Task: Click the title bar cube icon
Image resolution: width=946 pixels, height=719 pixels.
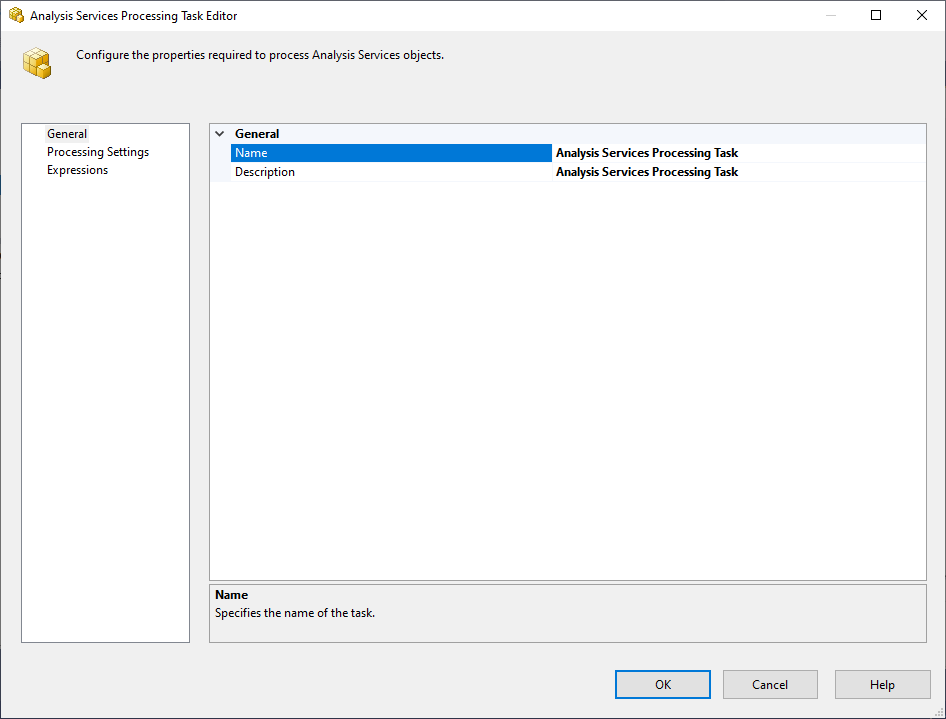Action: 16,16
